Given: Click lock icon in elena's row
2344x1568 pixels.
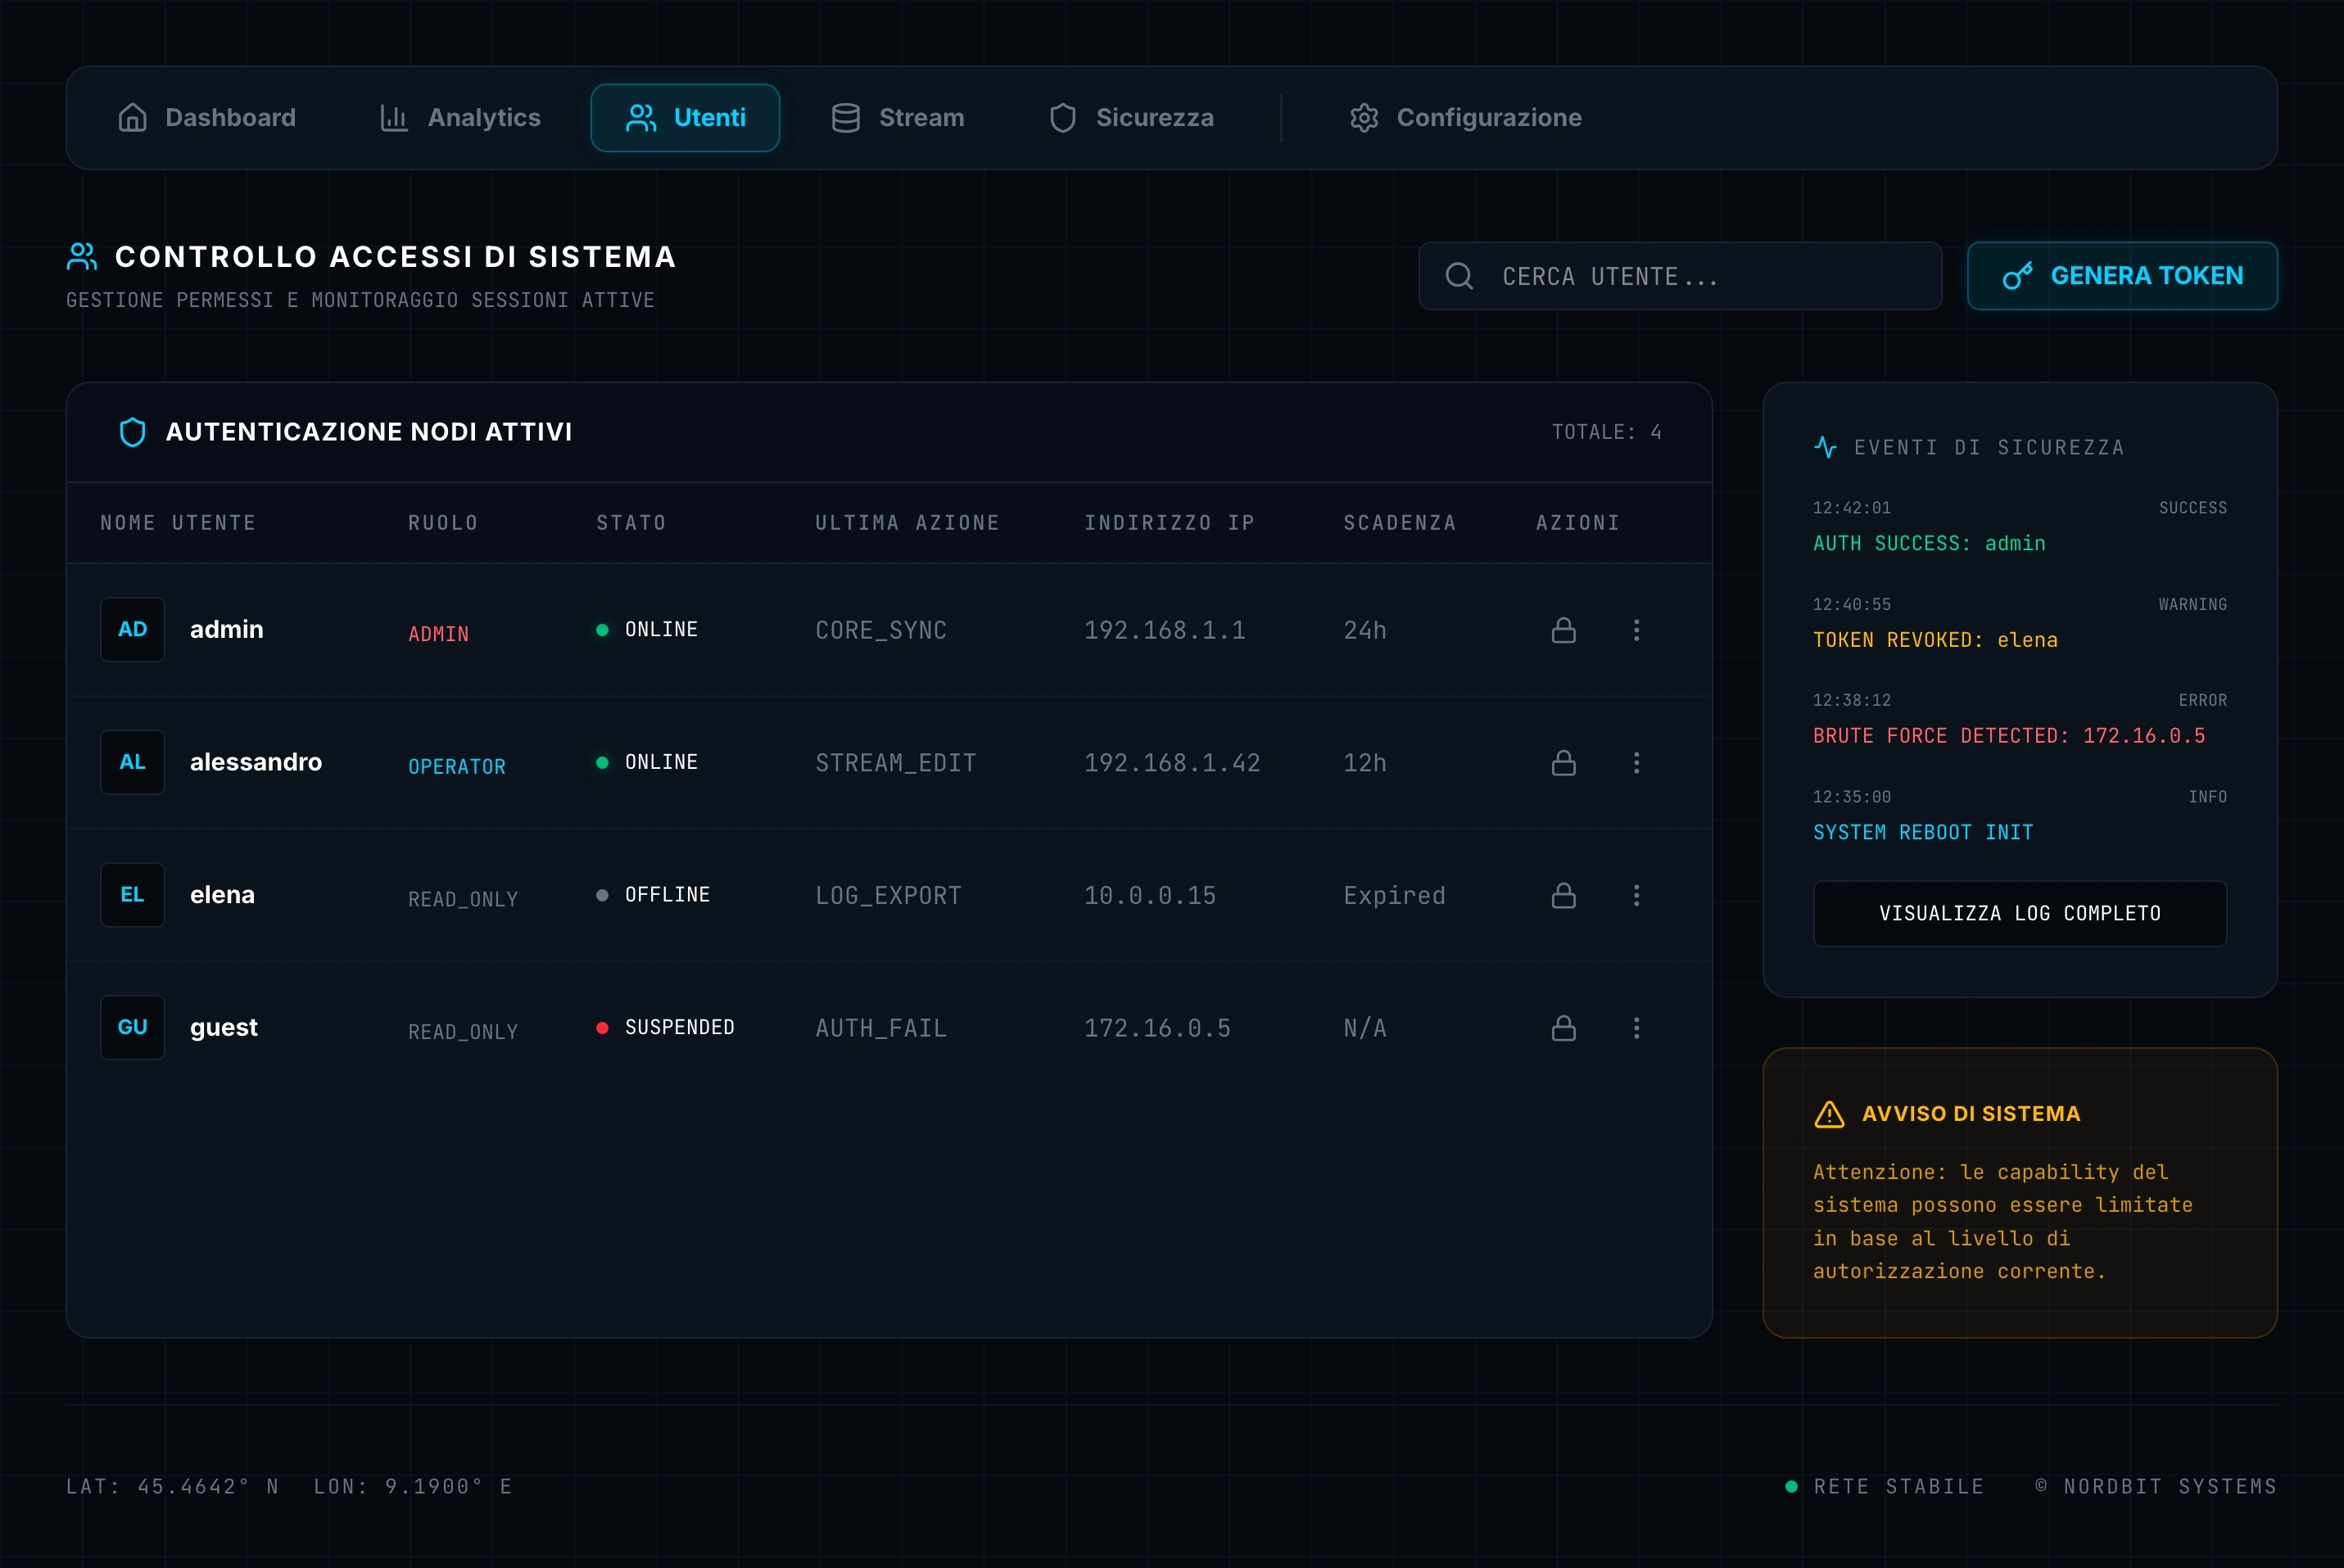Looking at the screenshot, I should coord(1563,895).
